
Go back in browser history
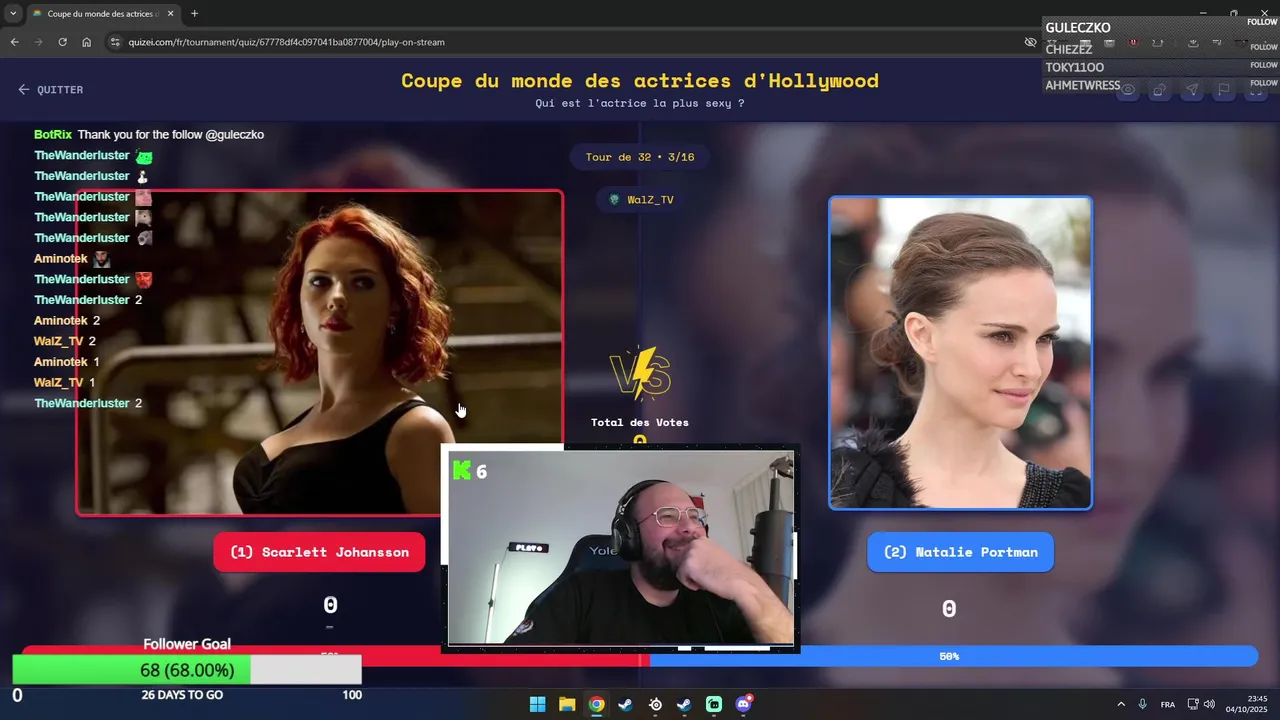(14, 42)
